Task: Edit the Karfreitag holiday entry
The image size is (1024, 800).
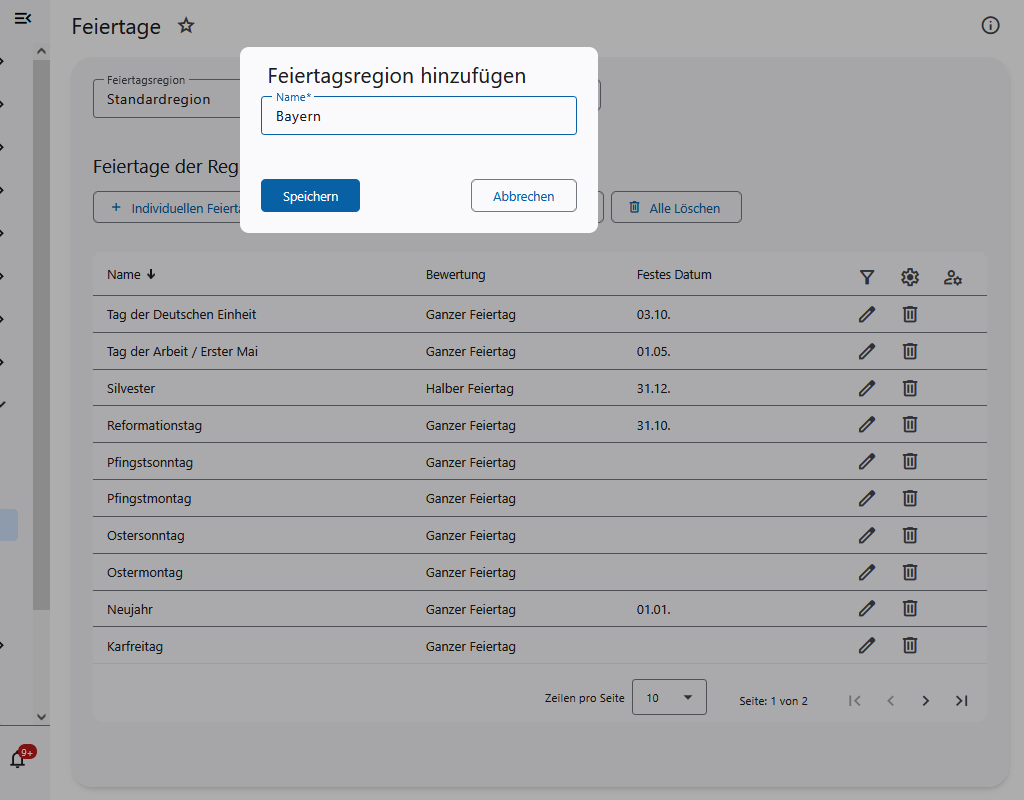Action: click(x=867, y=646)
